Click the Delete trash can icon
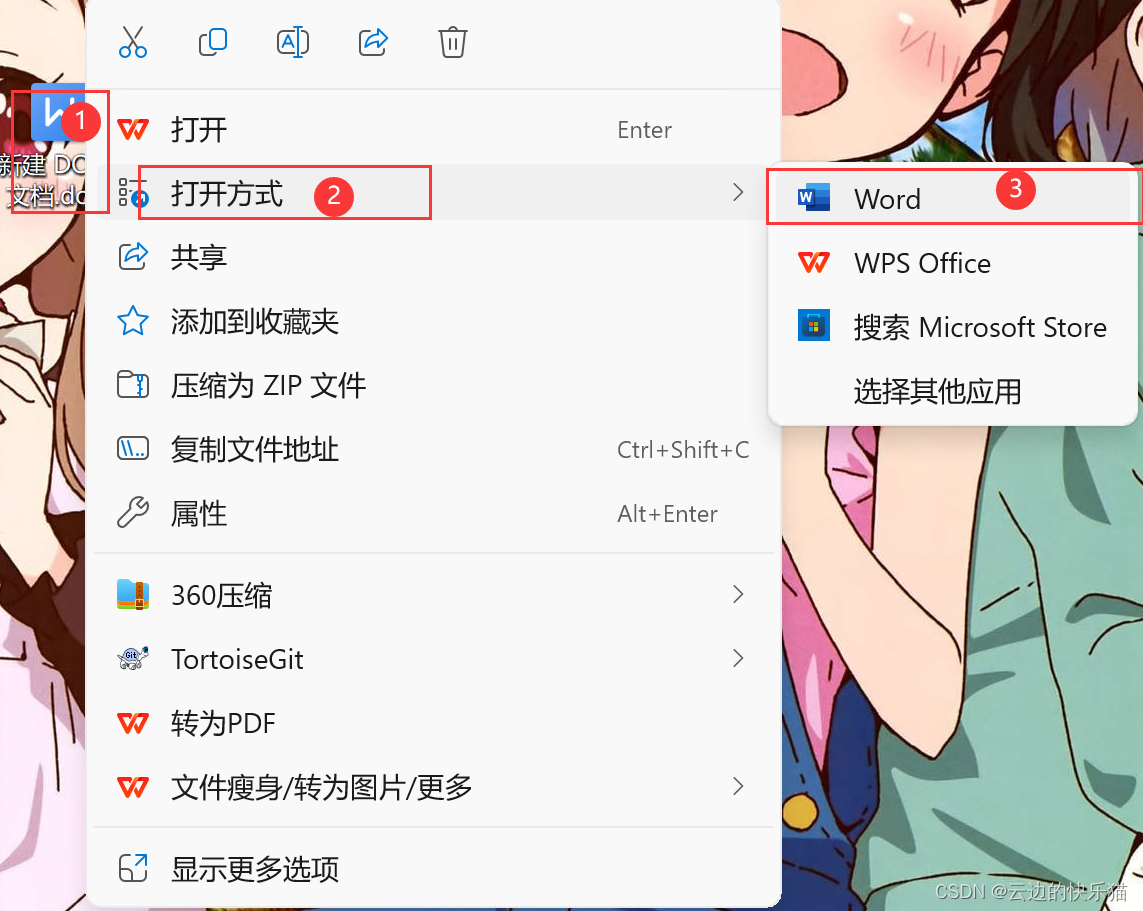 453,42
